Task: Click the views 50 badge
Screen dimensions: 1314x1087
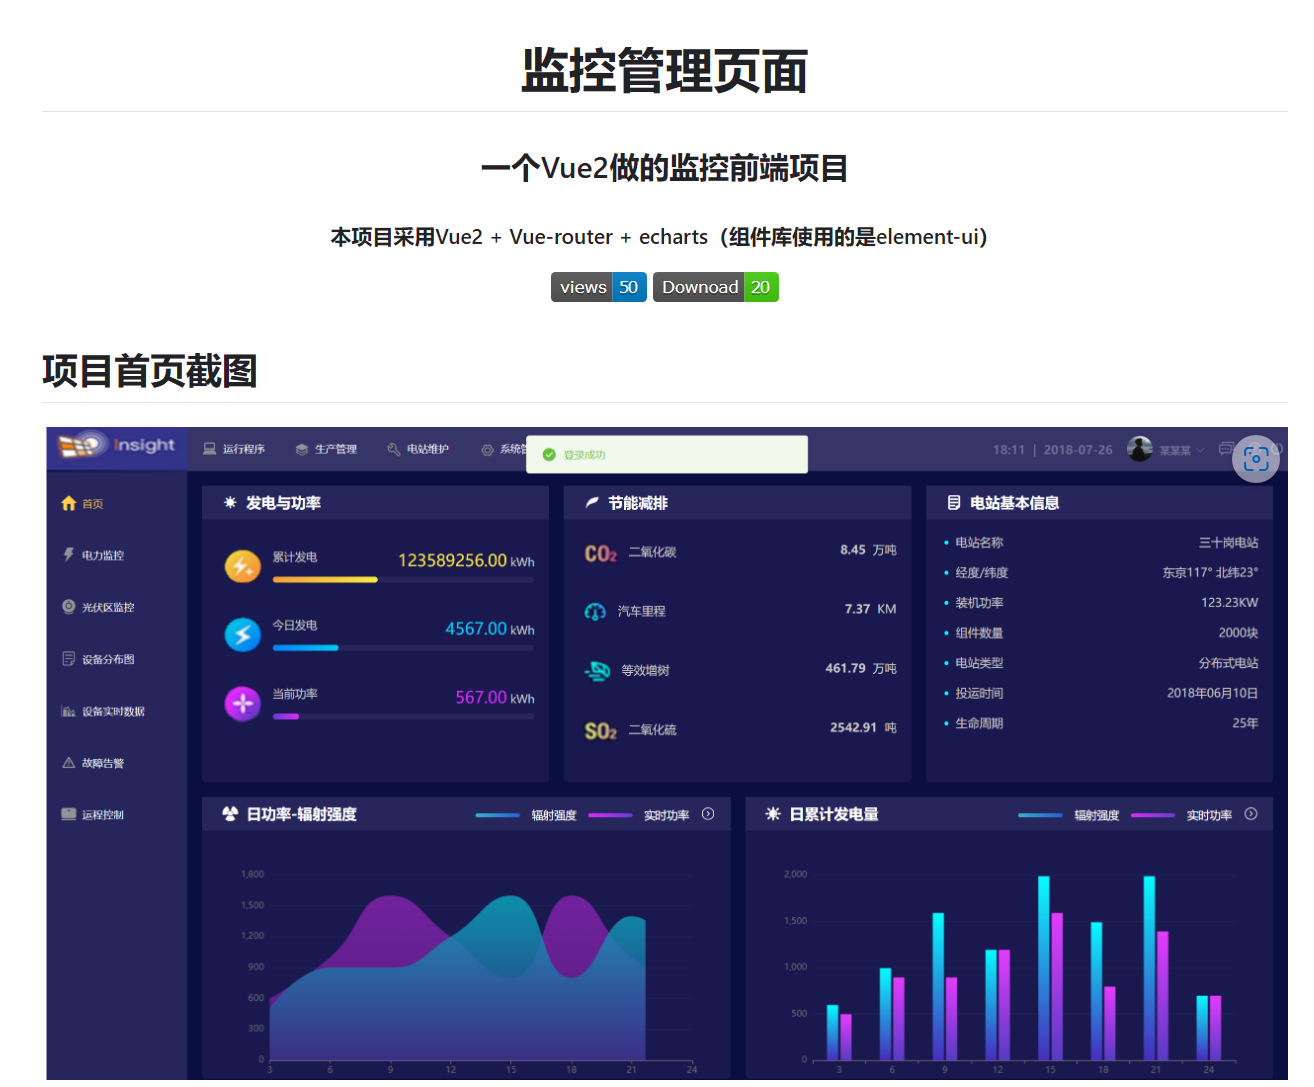Action: tap(598, 287)
